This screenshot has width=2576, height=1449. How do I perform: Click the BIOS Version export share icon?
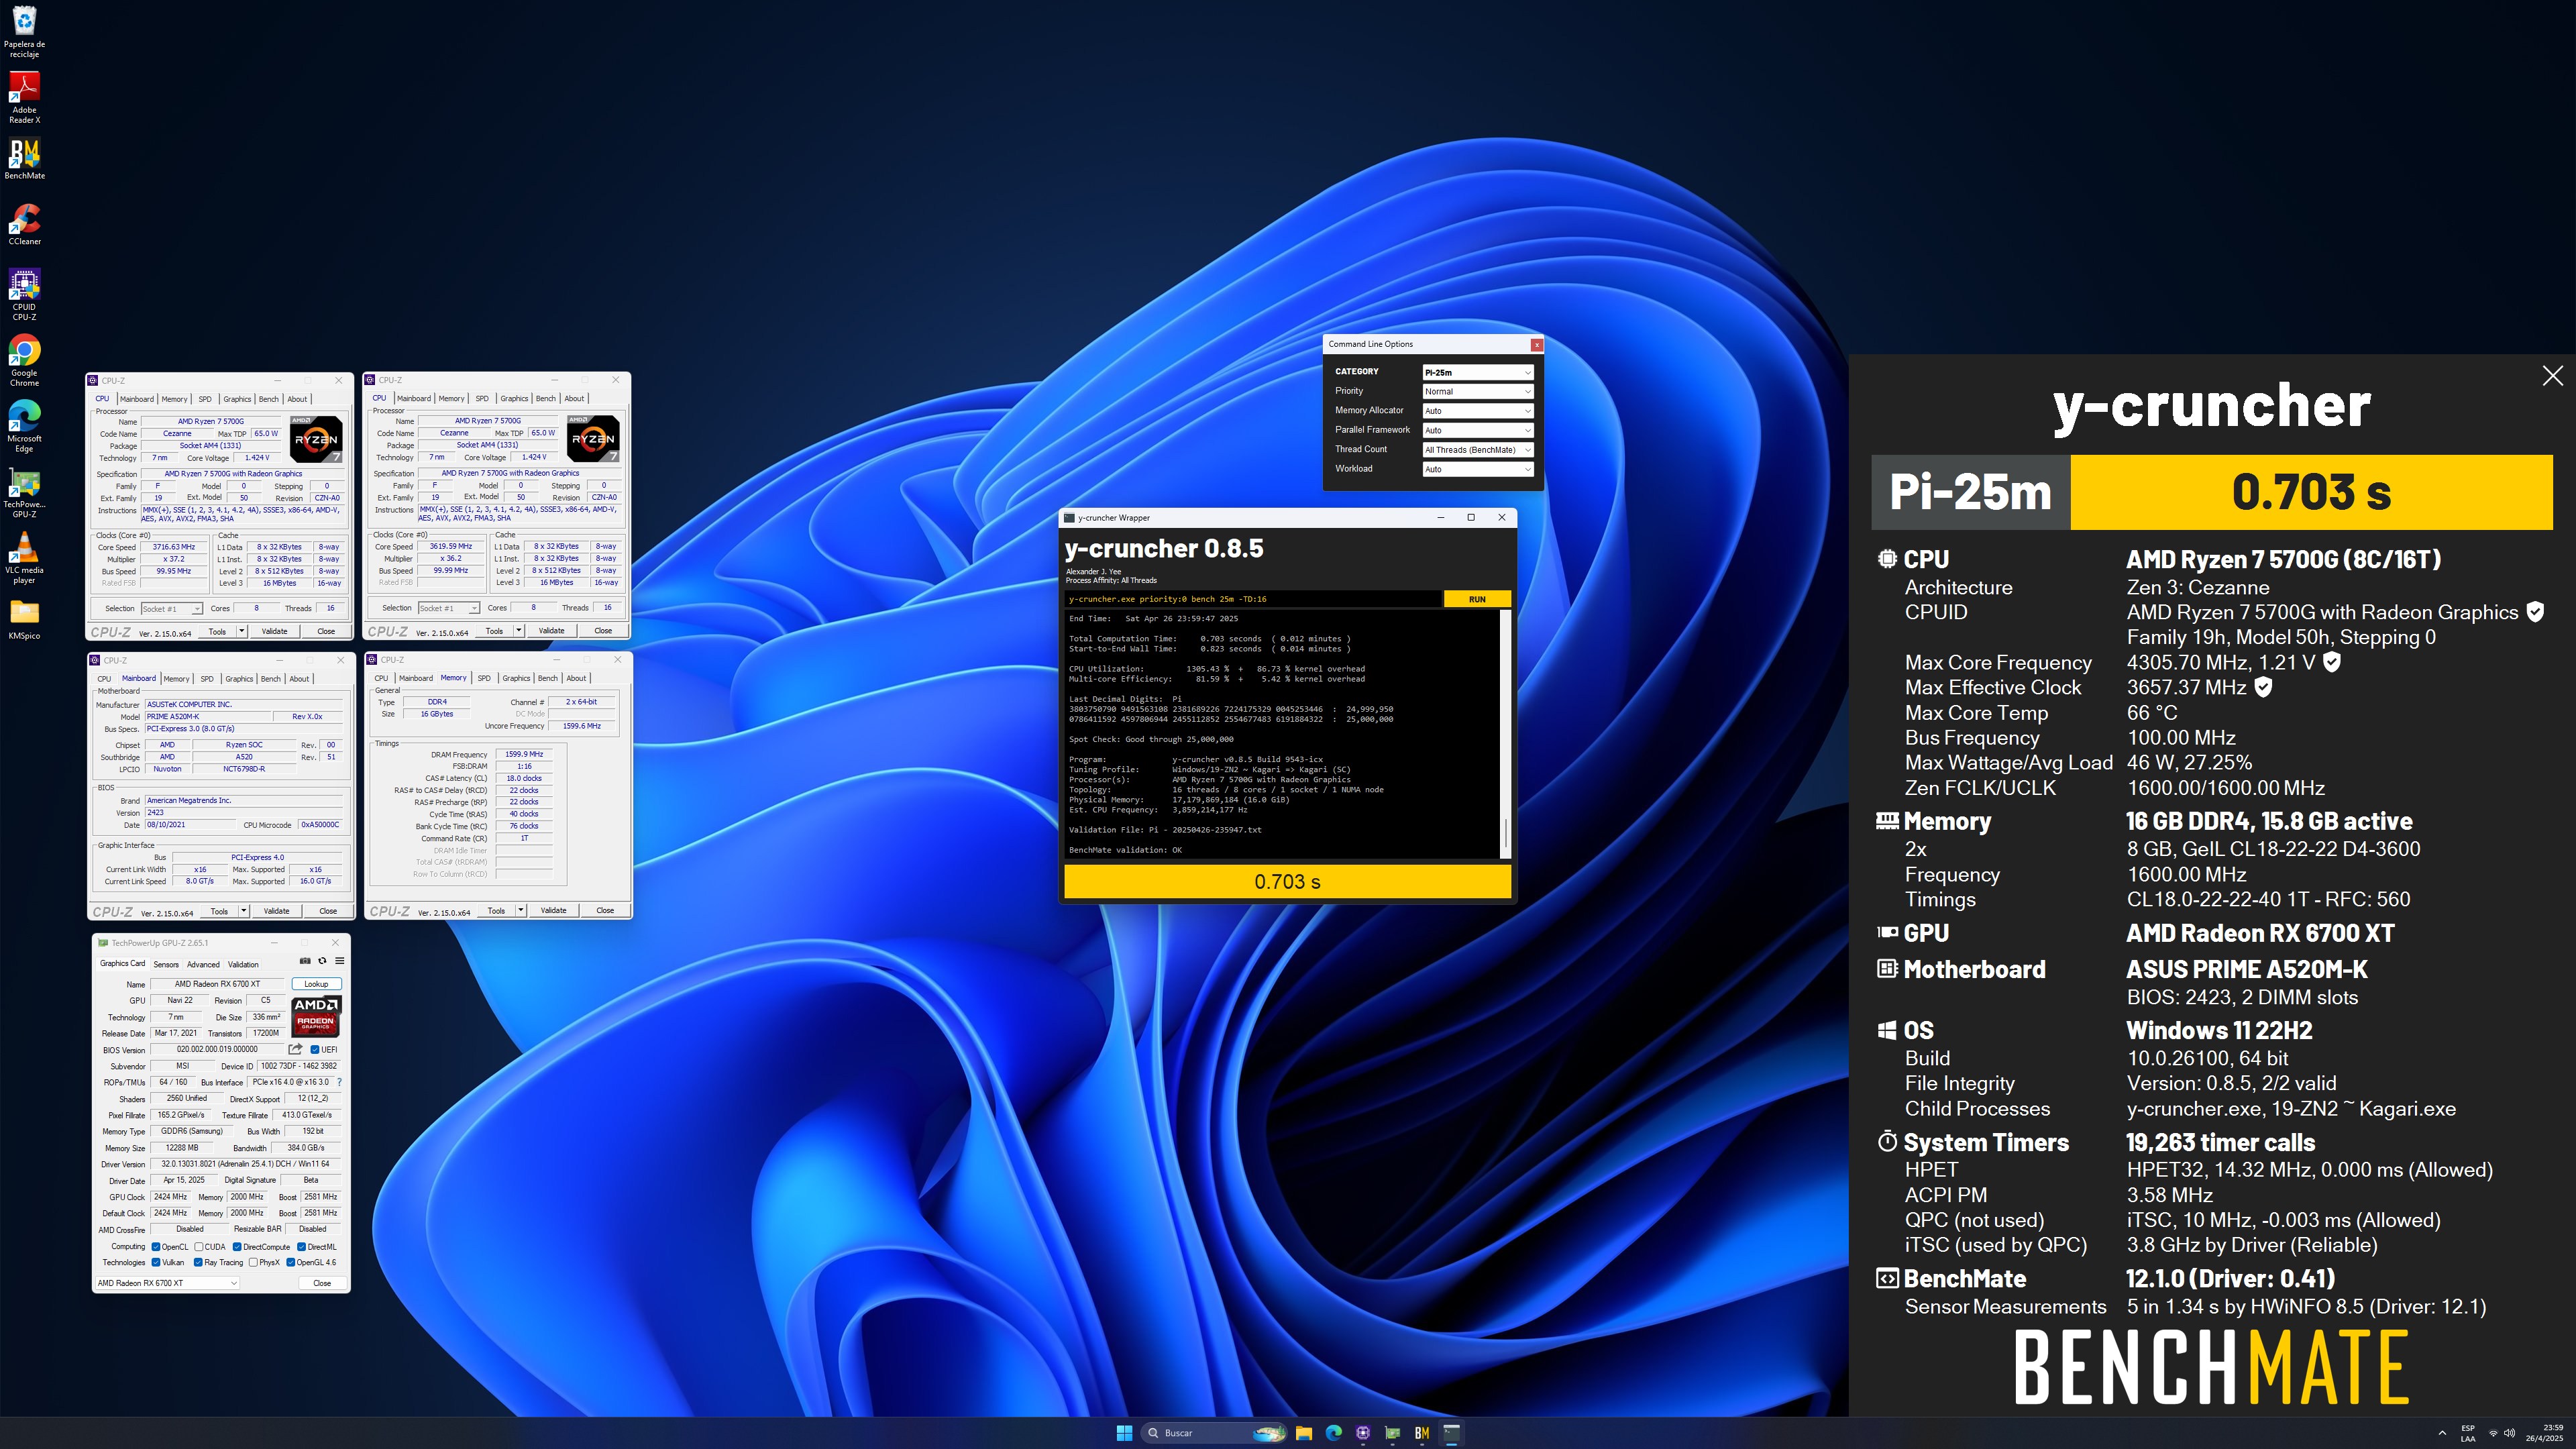tap(295, 1049)
